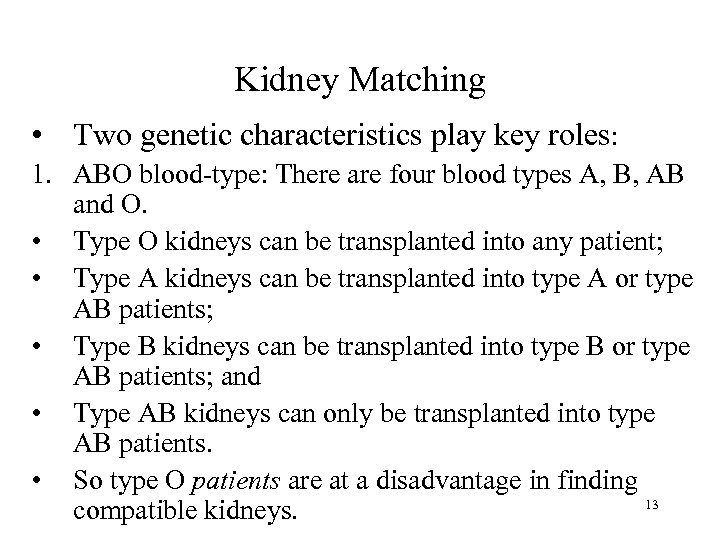Click the slide title Kidney Matching
This screenshot has height=540, width=720.
(x=360, y=80)
